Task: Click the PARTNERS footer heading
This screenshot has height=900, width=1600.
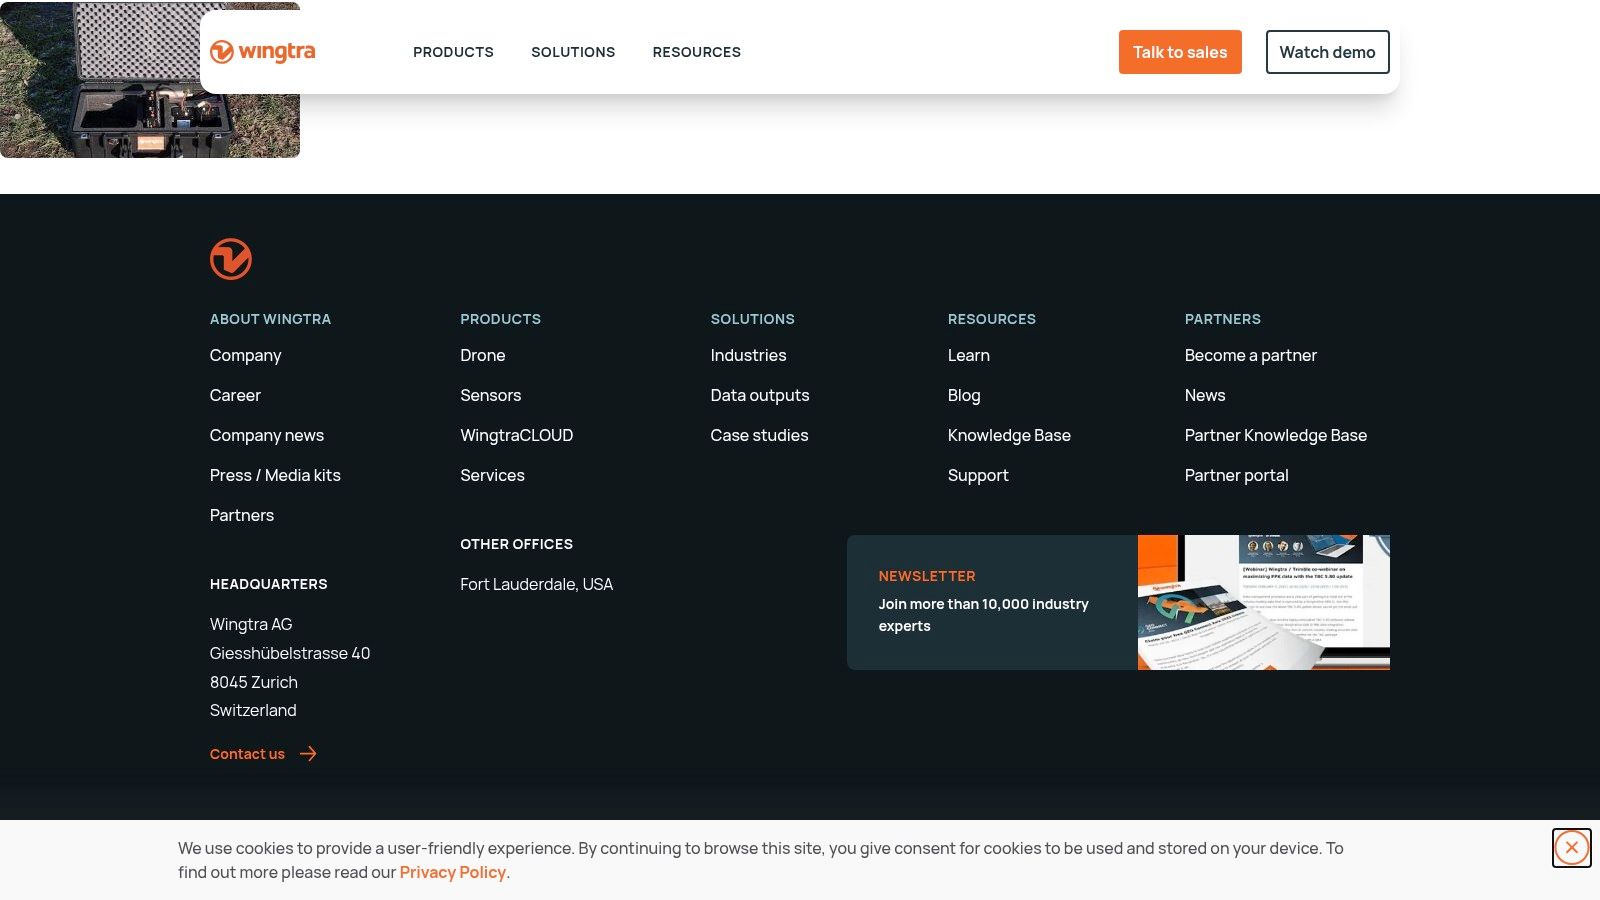Action: click(1223, 319)
